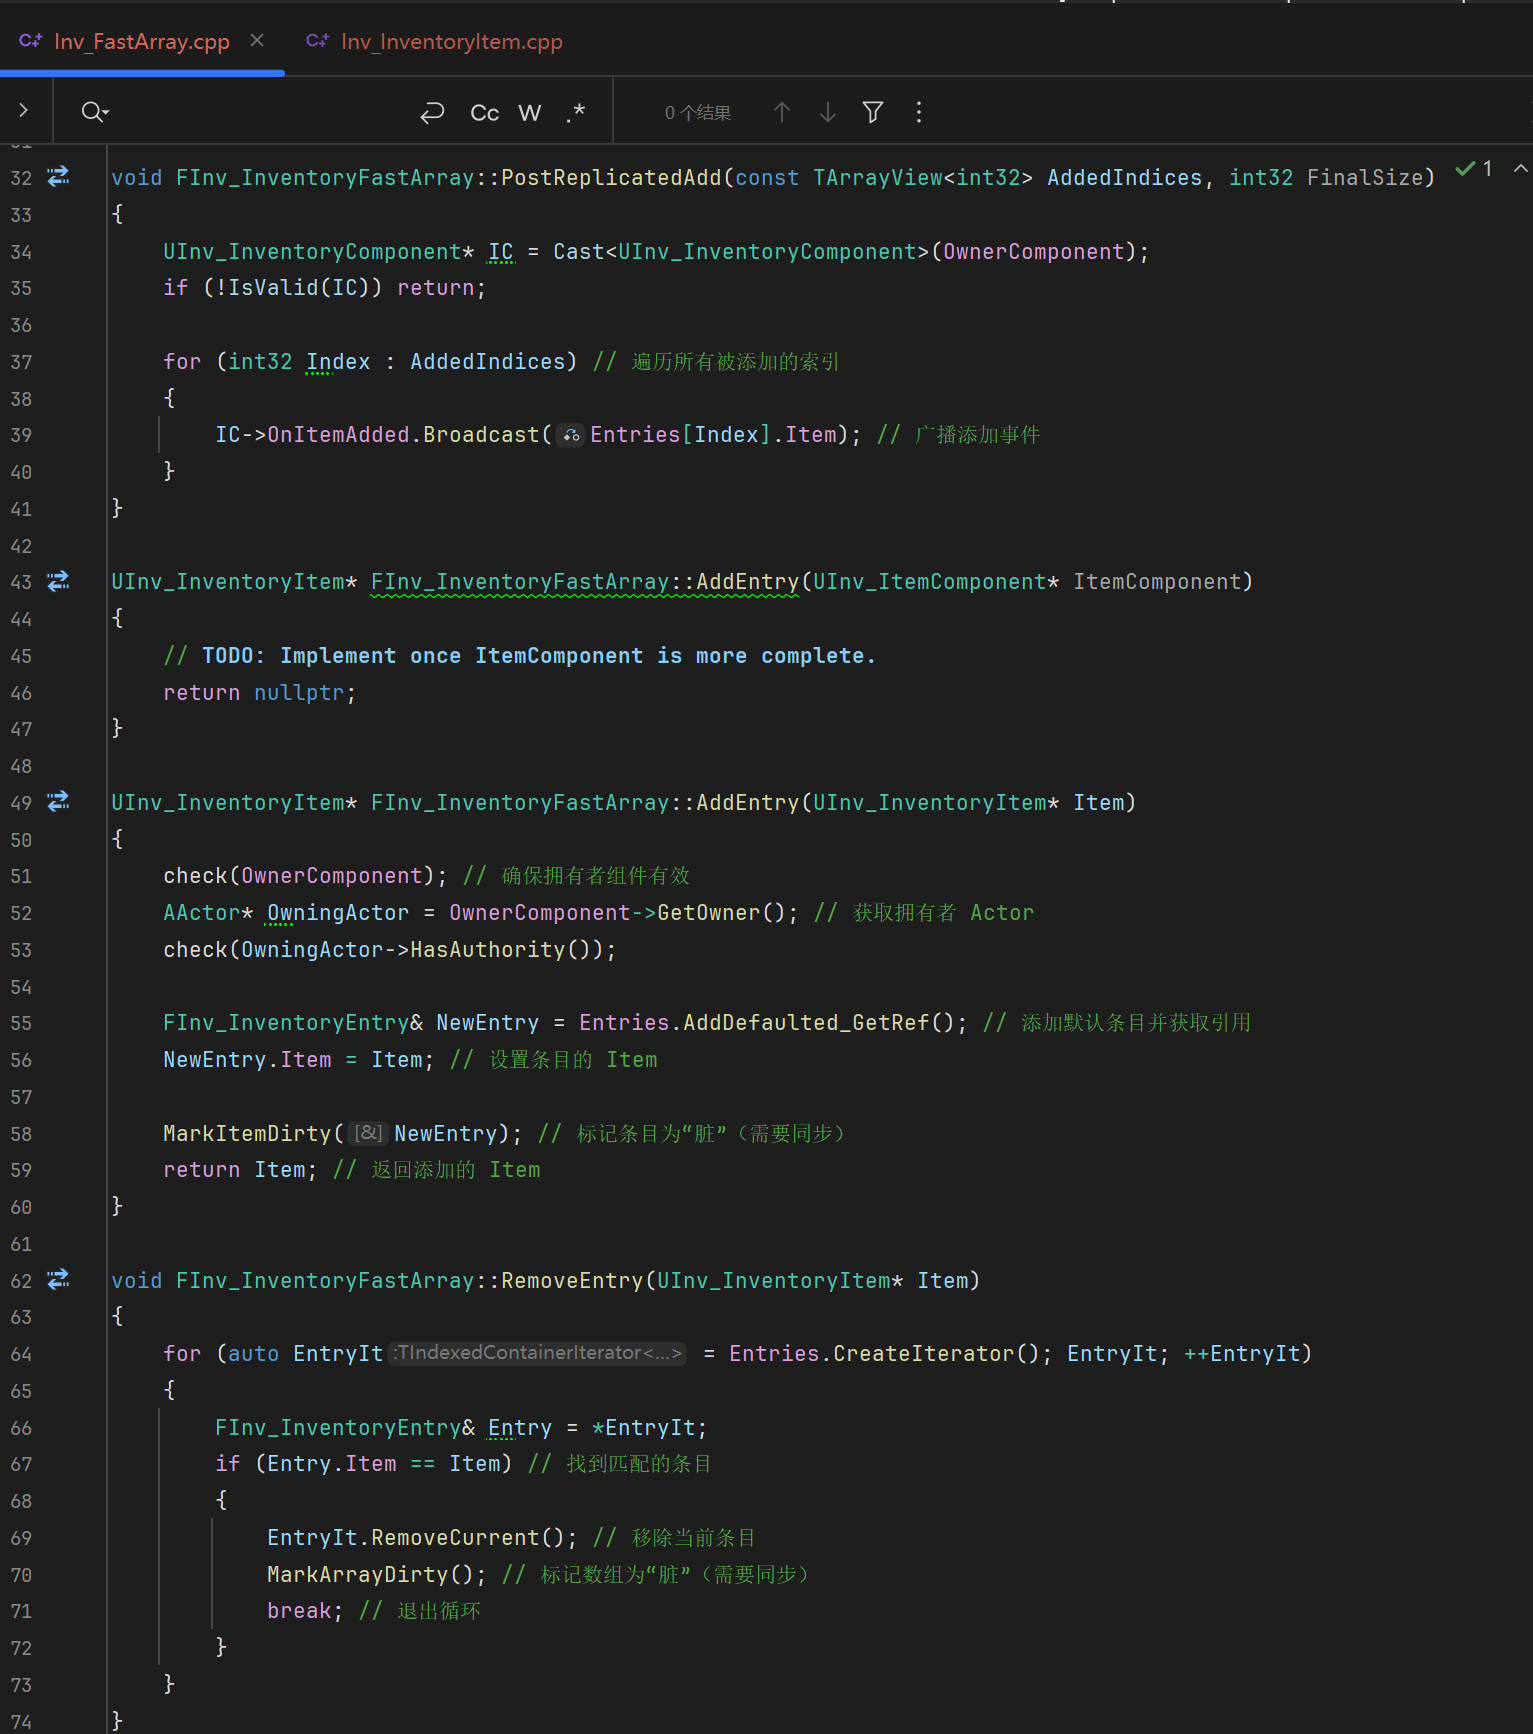Toggle whole words (W) option
The height and width of the screenshot is (1734, 1533).
point(530,113)
